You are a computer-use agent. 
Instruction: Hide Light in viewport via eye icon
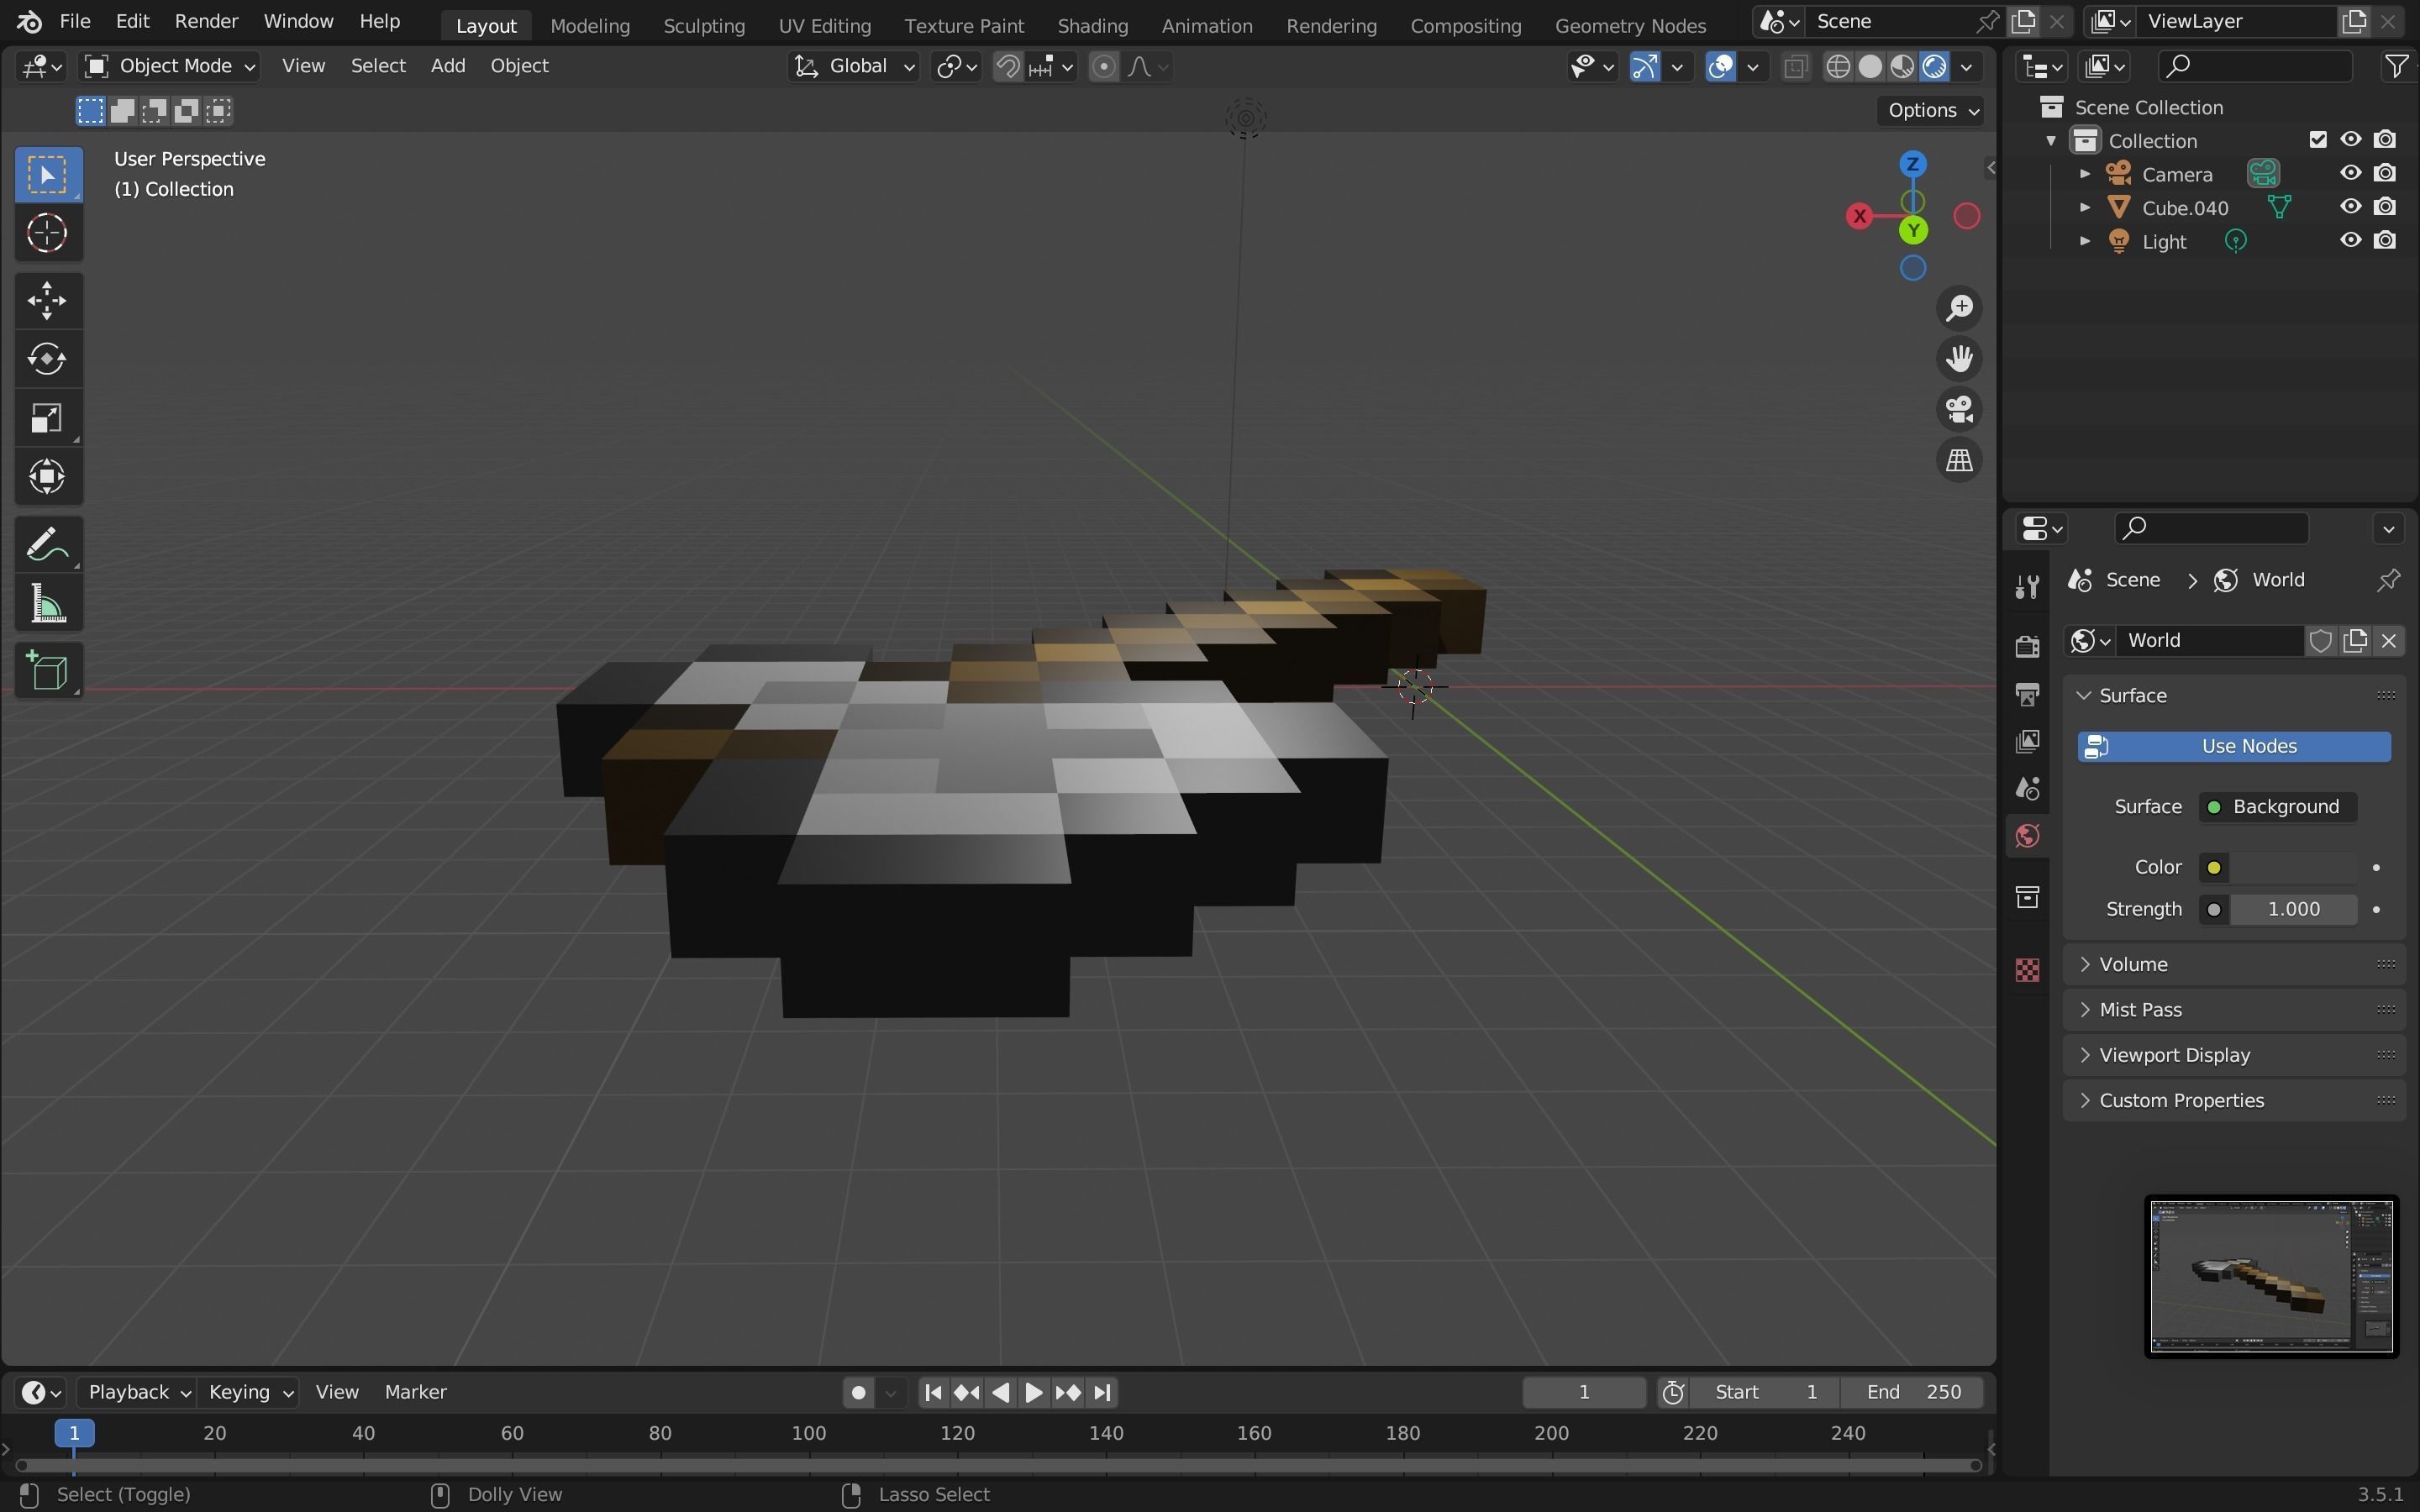pyautogui.click(x=2350, y=240)
